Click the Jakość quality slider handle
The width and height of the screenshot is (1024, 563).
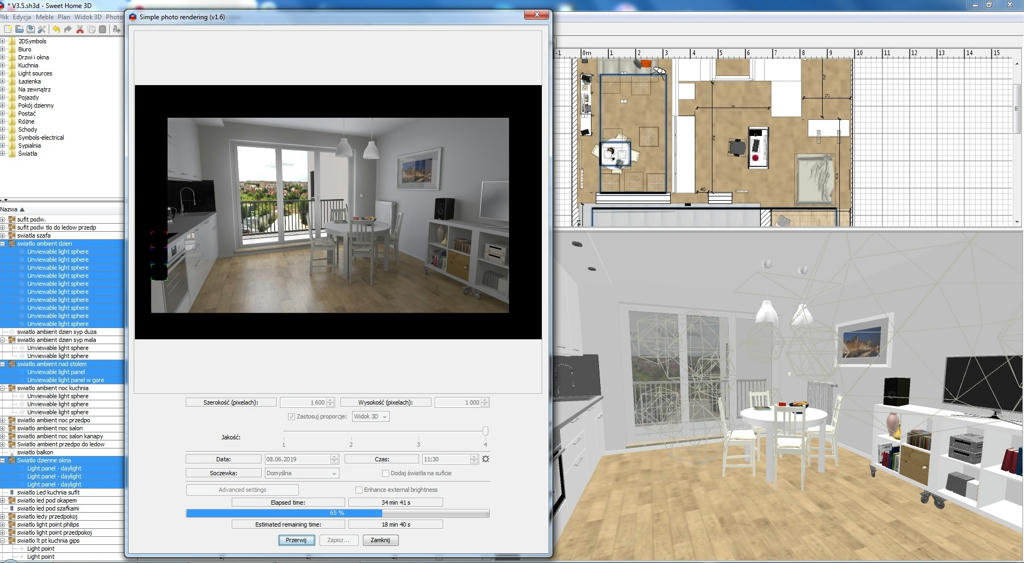click(x=485, y=431)
